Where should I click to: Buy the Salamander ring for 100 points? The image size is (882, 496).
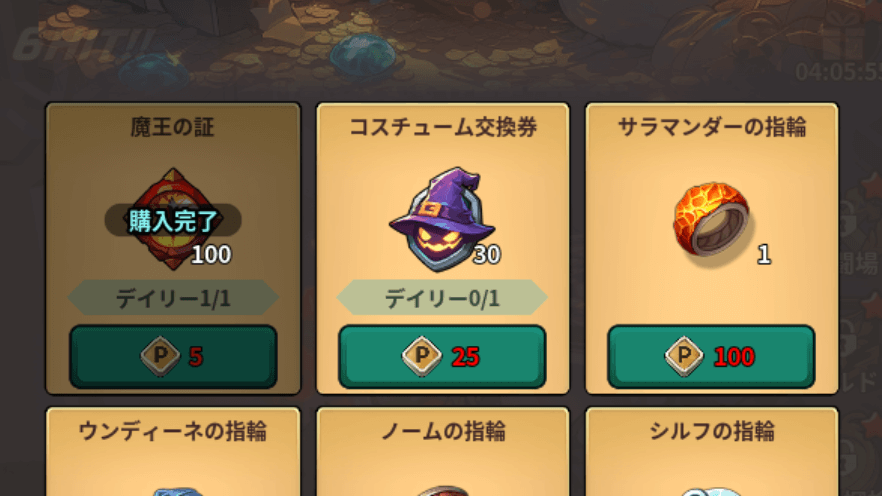click(x=711, y=356)
